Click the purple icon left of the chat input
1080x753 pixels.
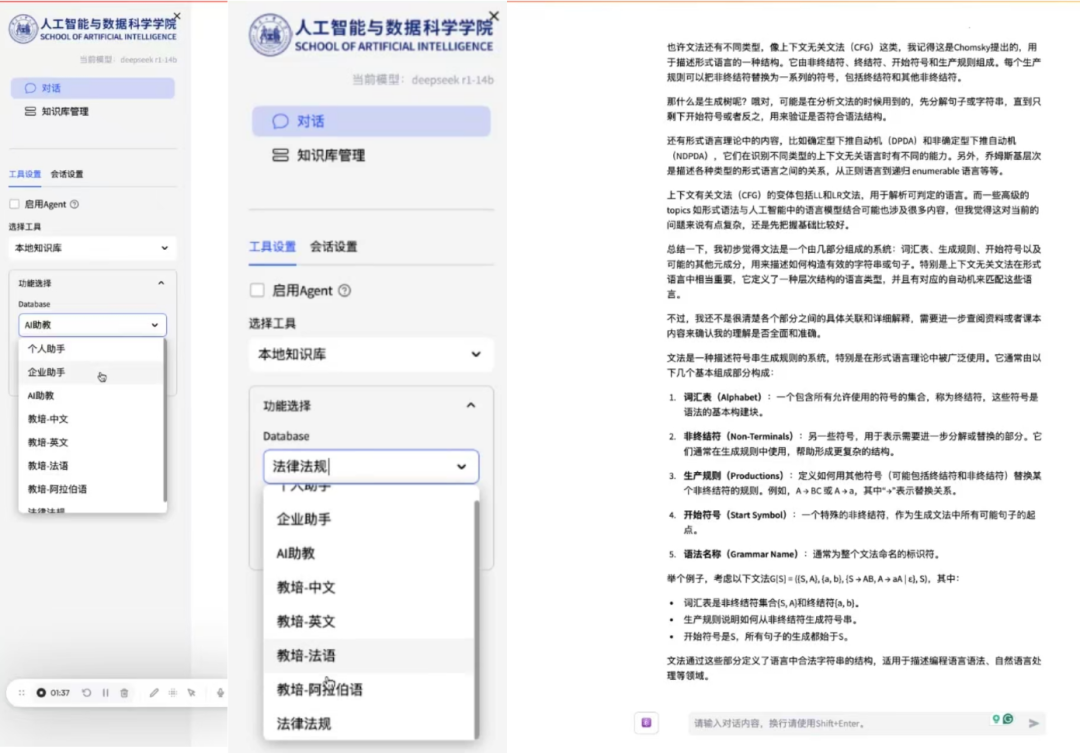point(646,722)
